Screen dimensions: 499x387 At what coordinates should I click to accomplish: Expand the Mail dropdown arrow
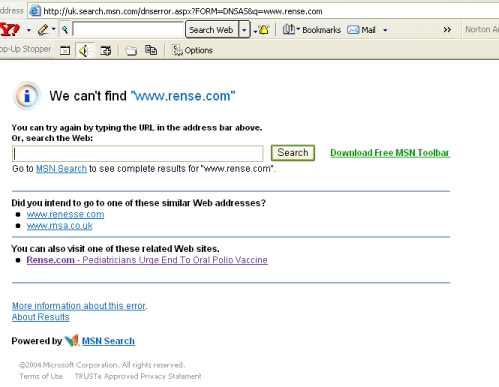(x=385, y=30)
